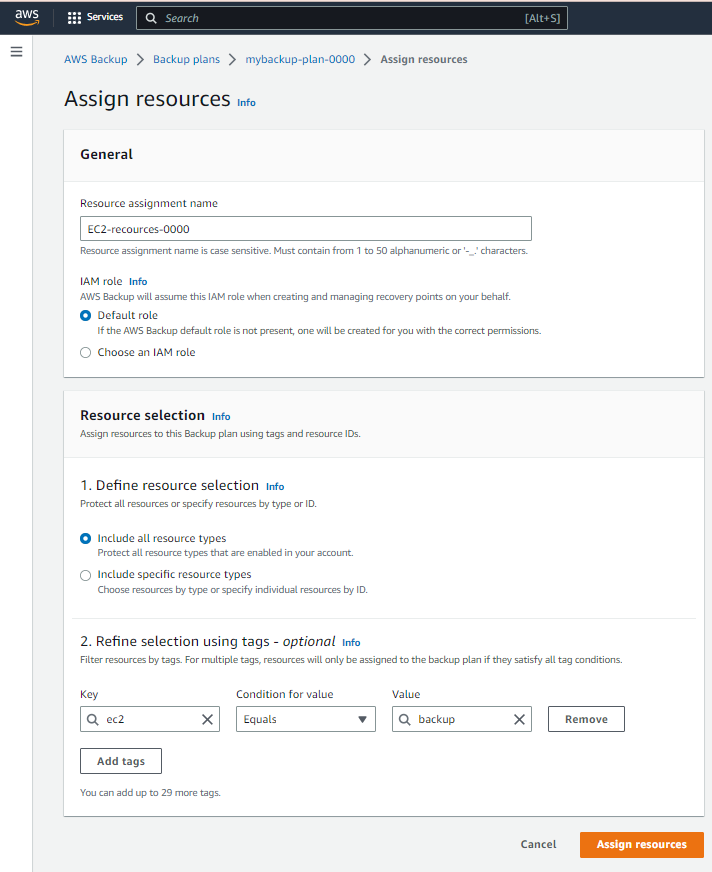This screenshot has width=712, height=872.
Task: Click the Resource assignment name field
Action: click(x=306, y=229)
